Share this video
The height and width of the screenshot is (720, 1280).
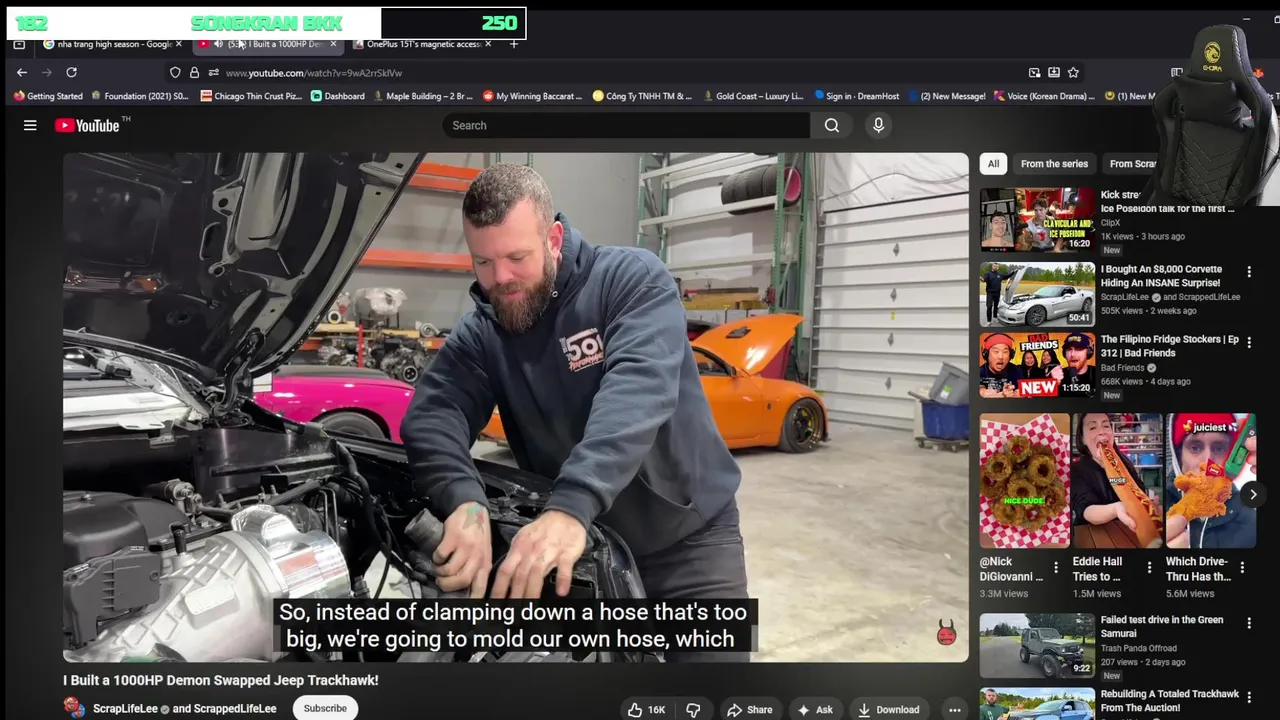pyautogui.click(x=750, y=710)
